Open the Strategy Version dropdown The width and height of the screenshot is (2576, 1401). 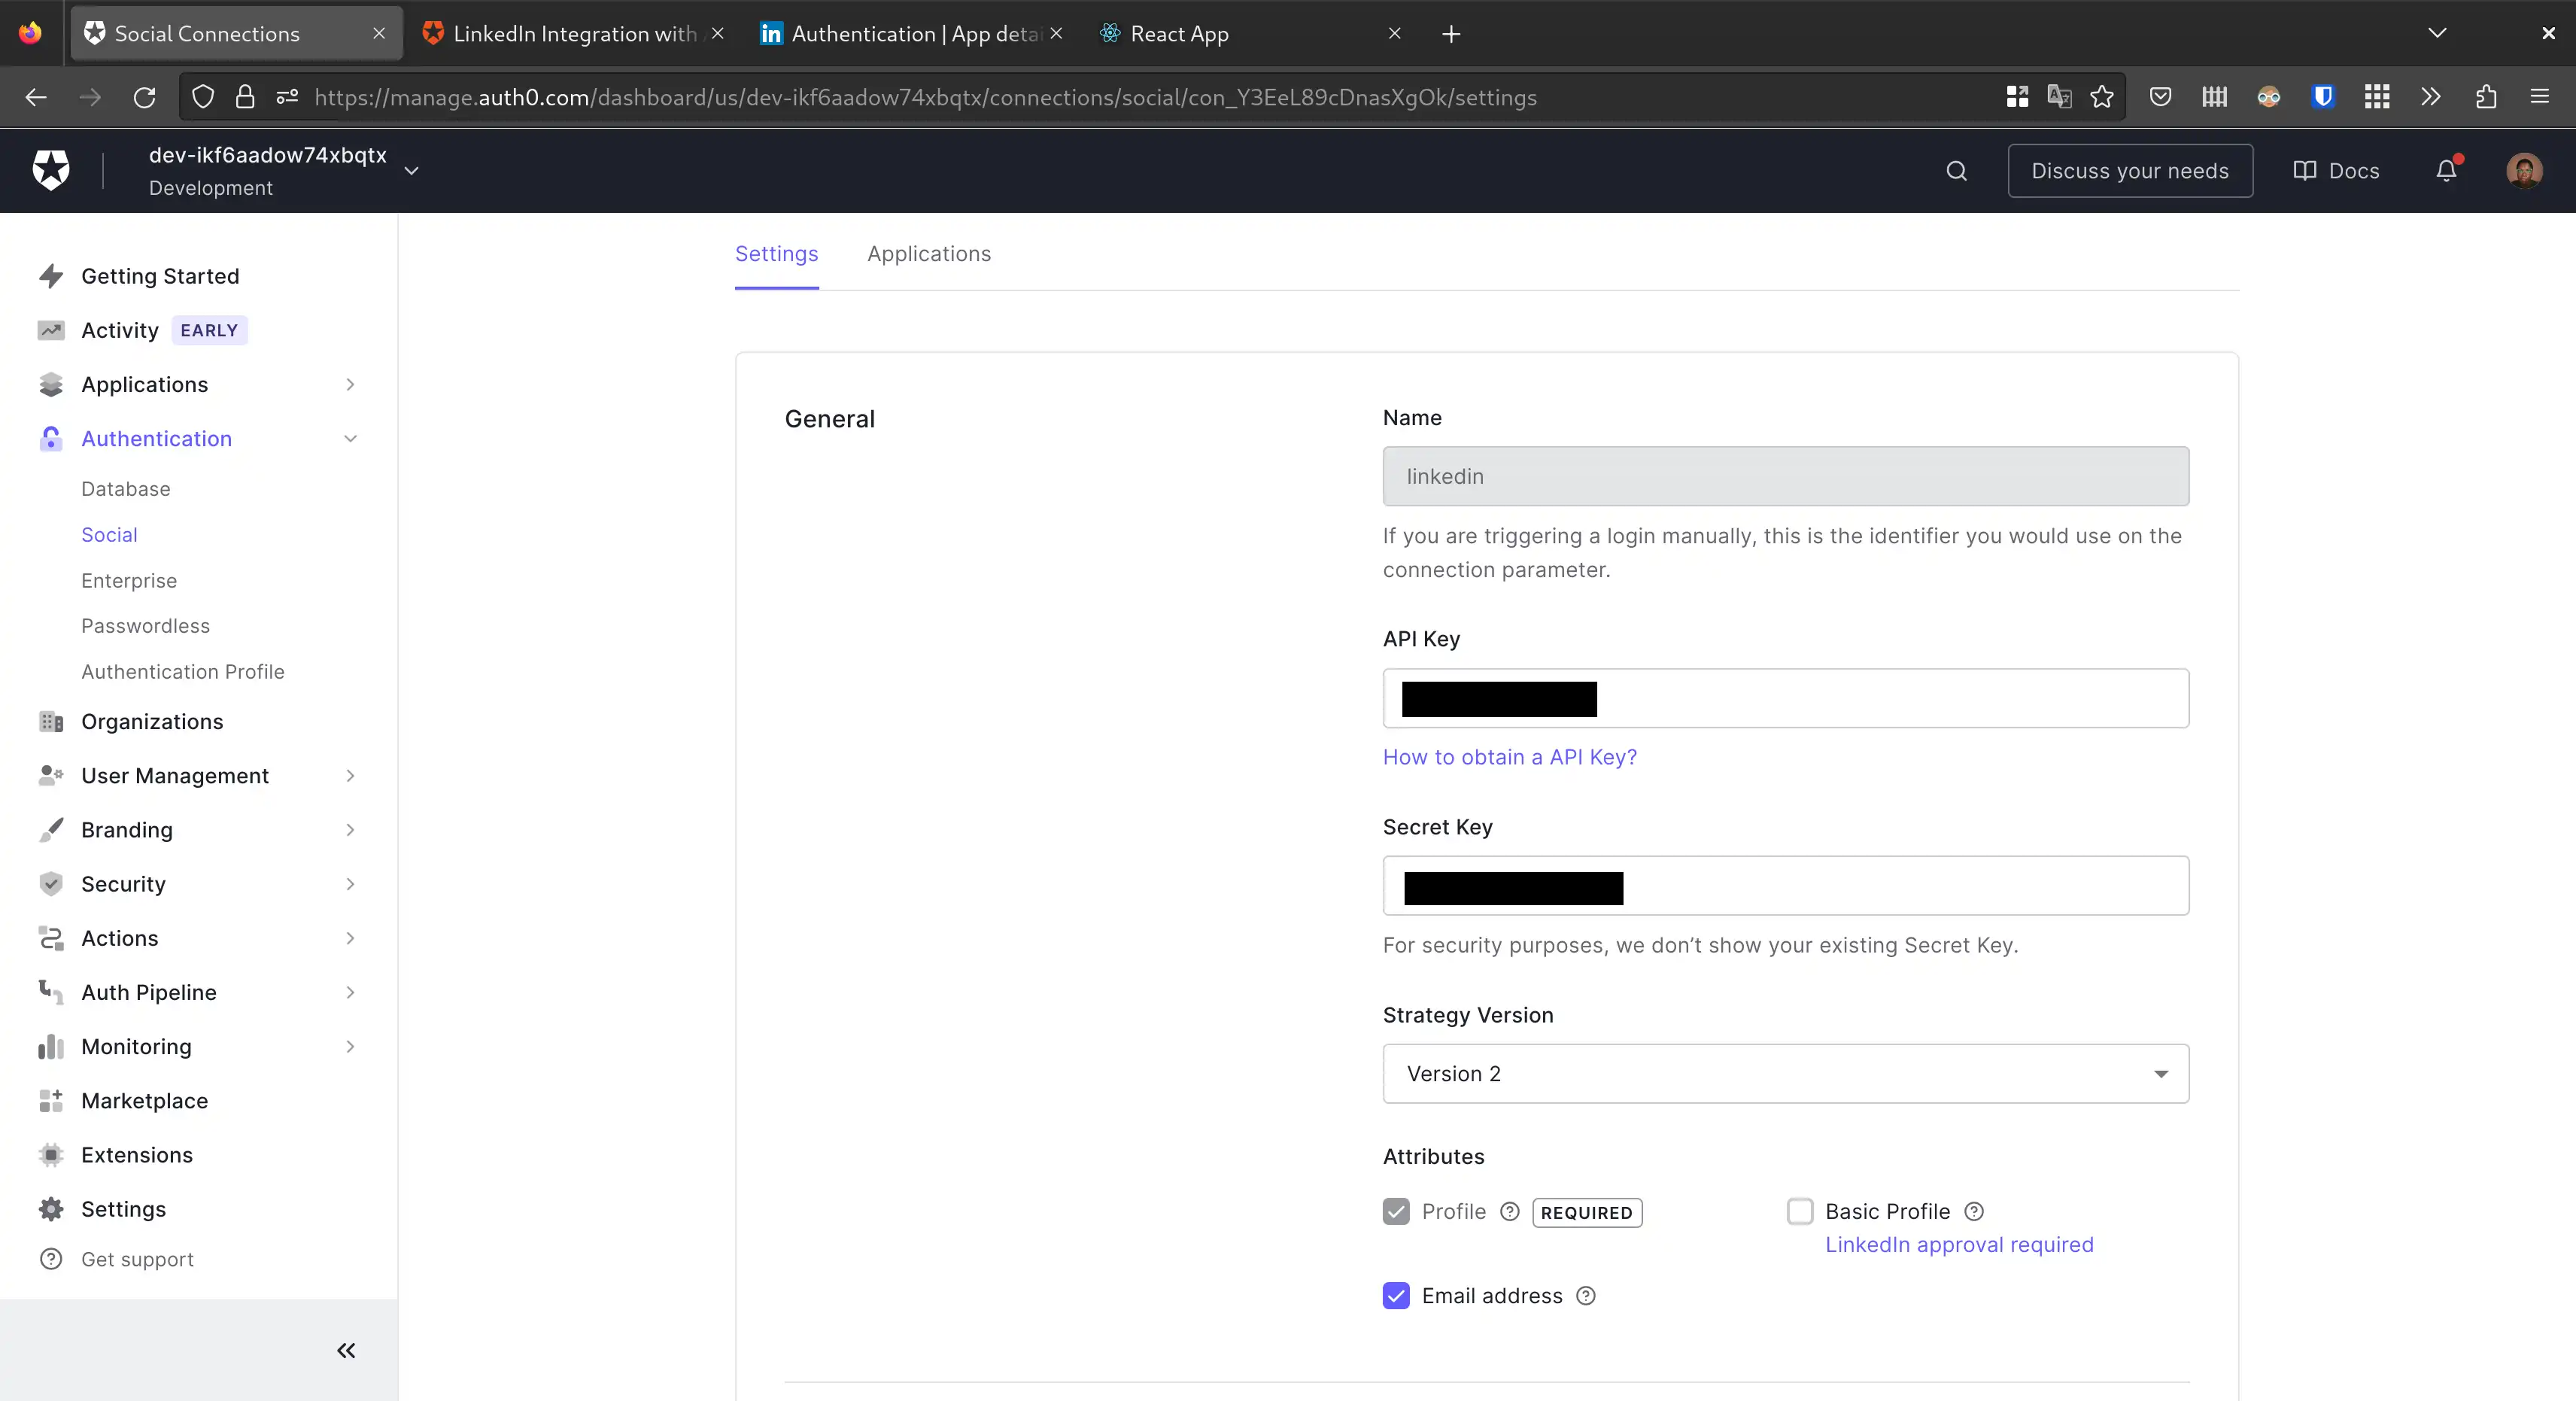coord(1785,1073)
